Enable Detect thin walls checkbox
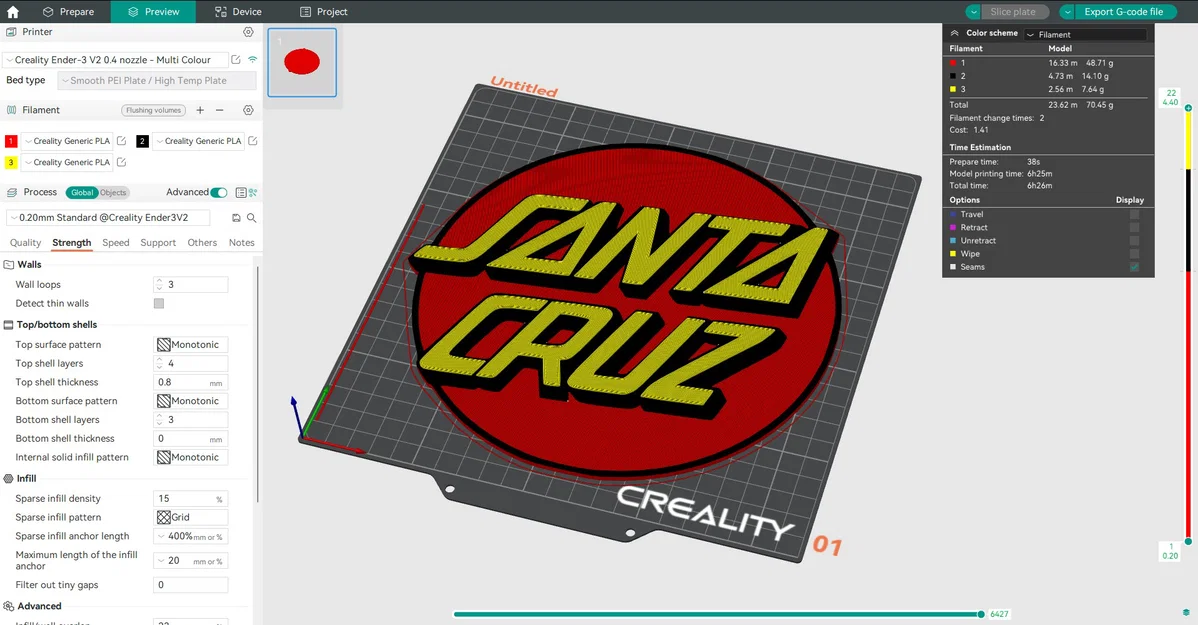1198x625 pixels. tap(159, 303)
